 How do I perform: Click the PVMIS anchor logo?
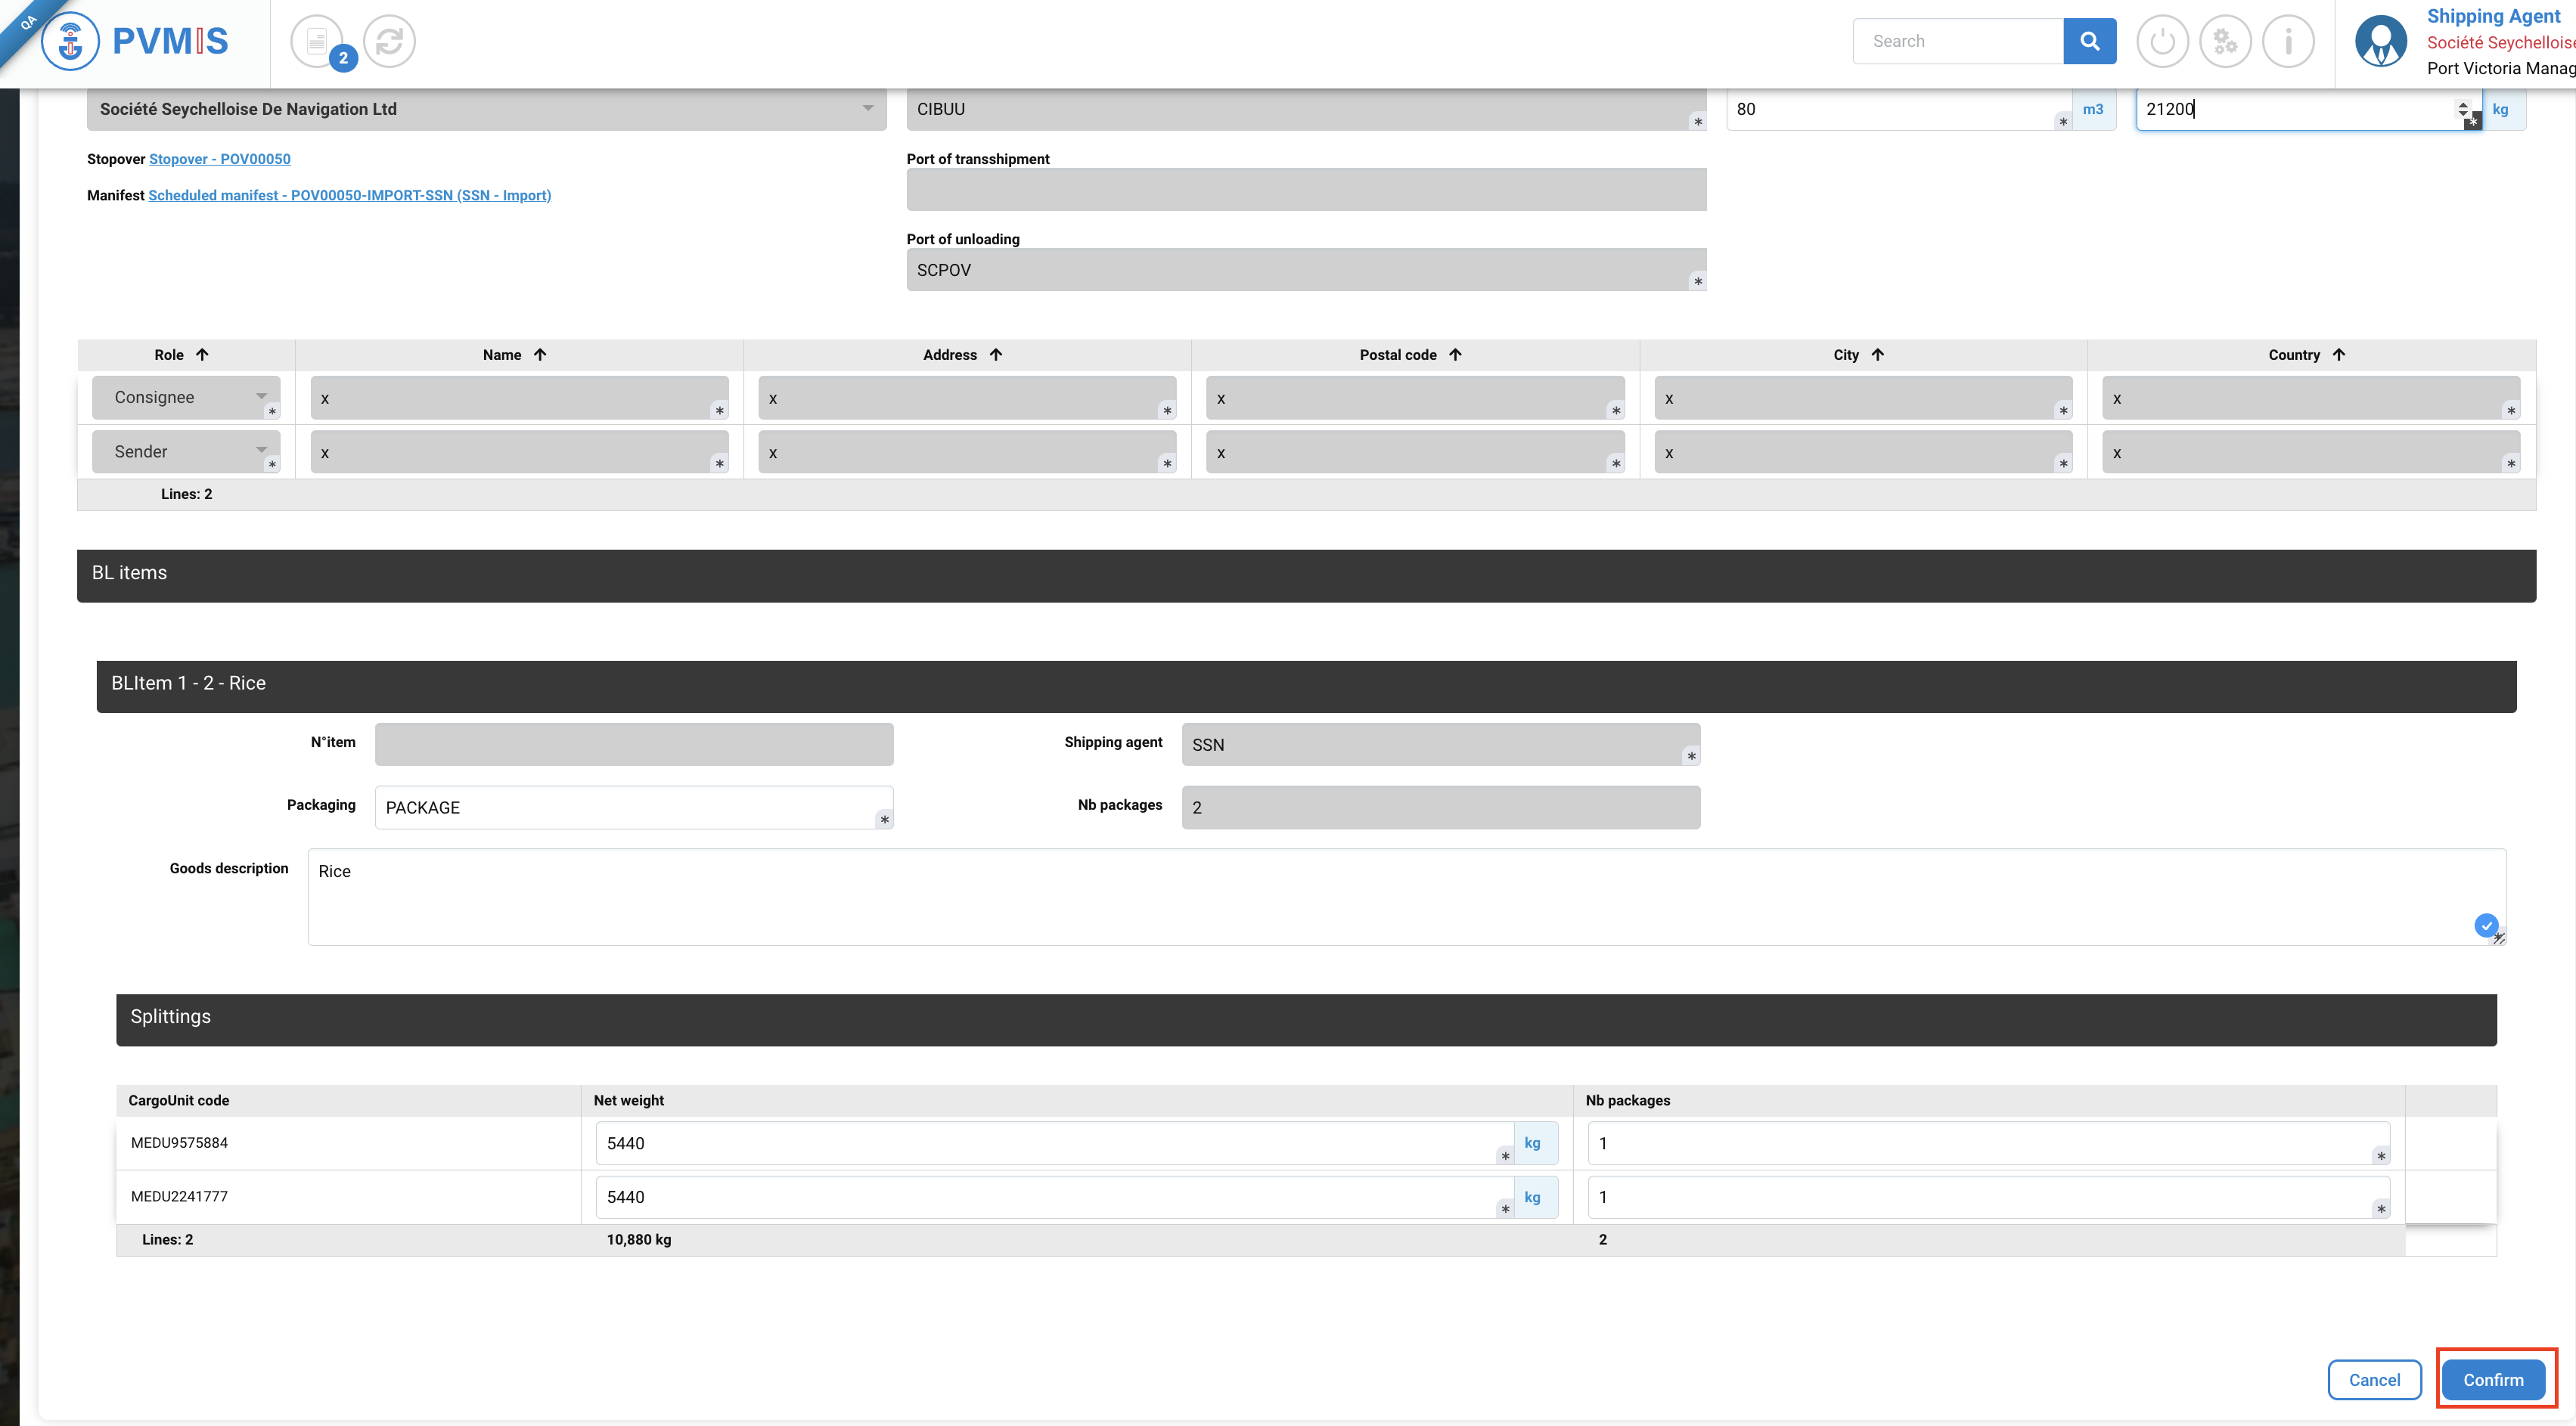pos(70,42)
